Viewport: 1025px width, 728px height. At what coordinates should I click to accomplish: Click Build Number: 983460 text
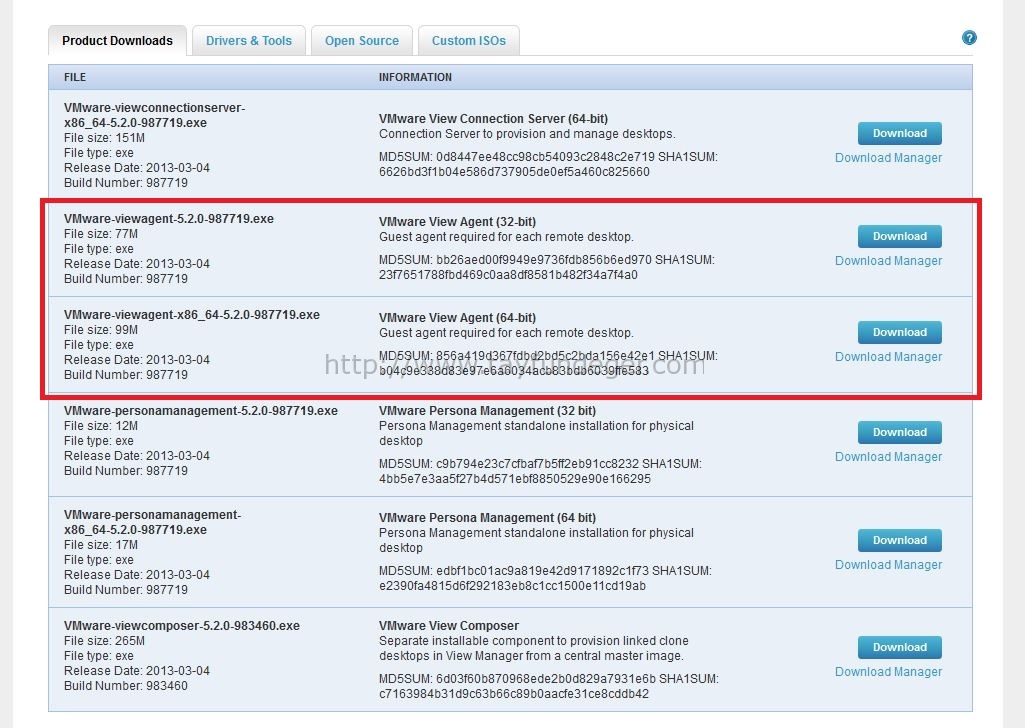coord(126,686)
